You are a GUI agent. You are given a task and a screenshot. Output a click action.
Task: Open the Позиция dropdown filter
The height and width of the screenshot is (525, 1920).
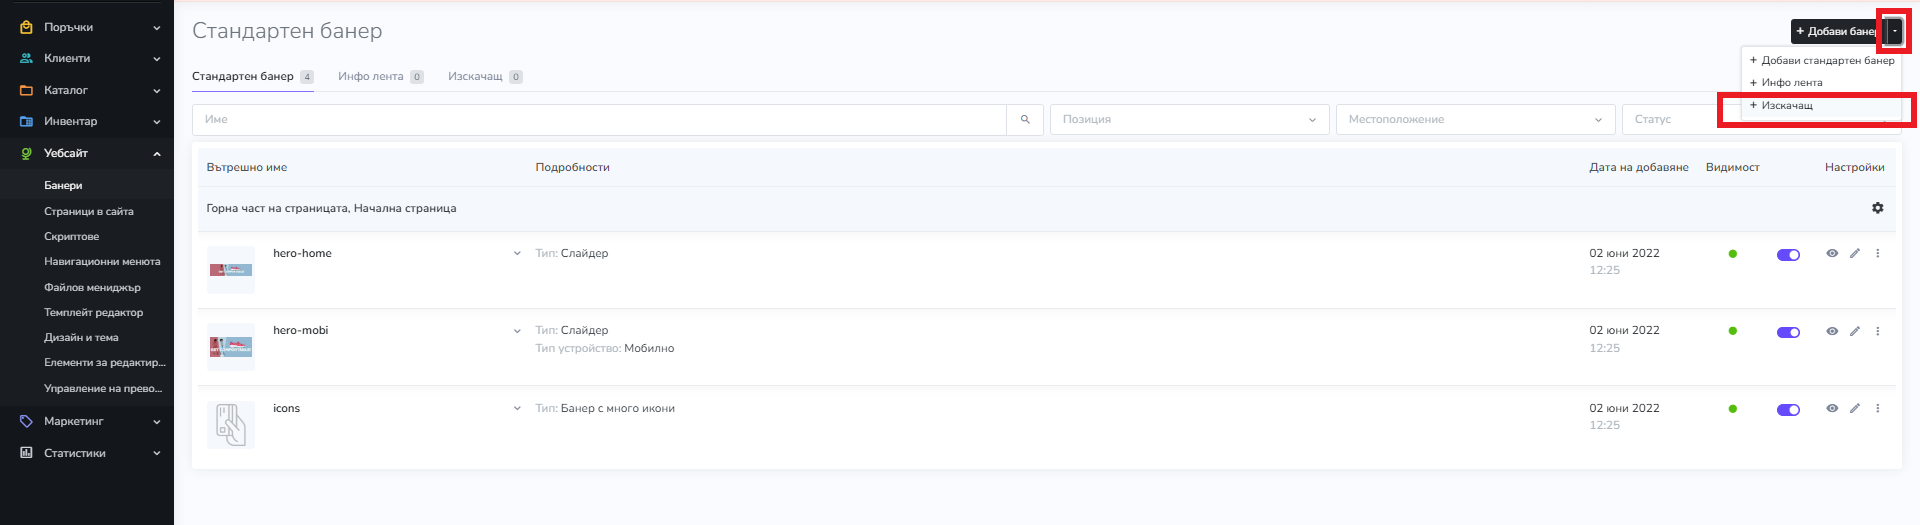[x=1188, y=120]
